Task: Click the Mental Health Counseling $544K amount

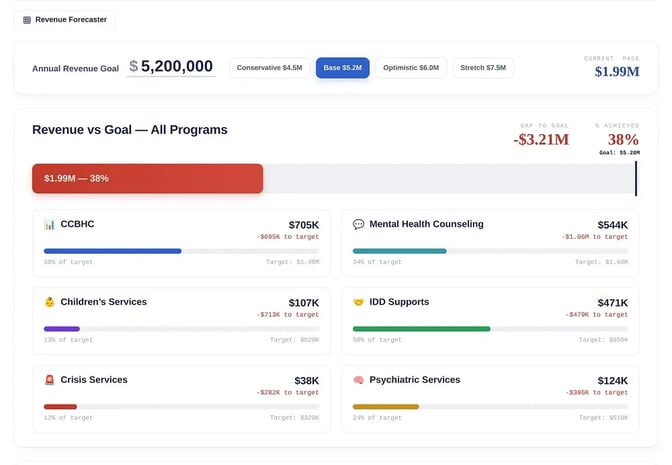Action: pyautogui.click(x=613, y=225)
